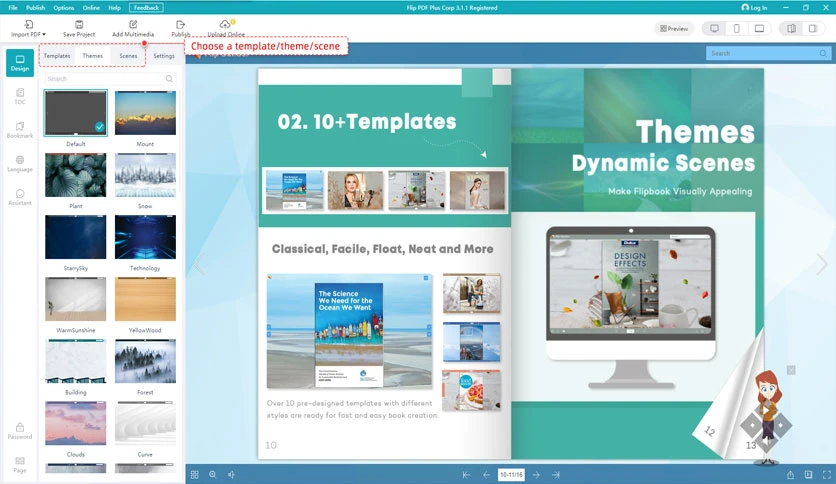Switch preview to mobile phone view
Screen dimensions: 836x484
coord(737,28)
